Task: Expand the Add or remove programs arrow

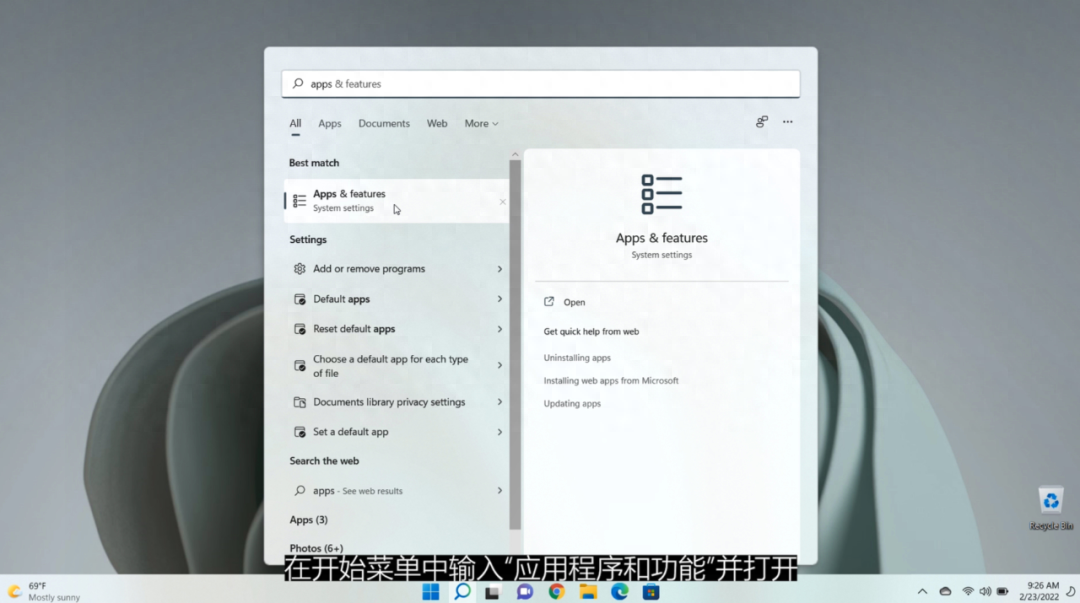Action: point(500,269)
